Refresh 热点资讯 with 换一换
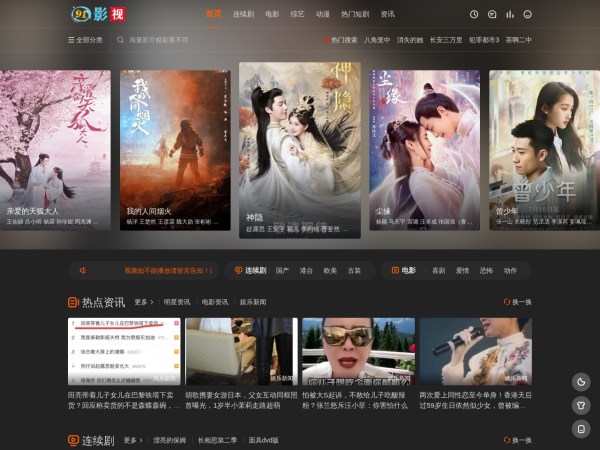Viewport: 600px width, 450px height. 517,302
